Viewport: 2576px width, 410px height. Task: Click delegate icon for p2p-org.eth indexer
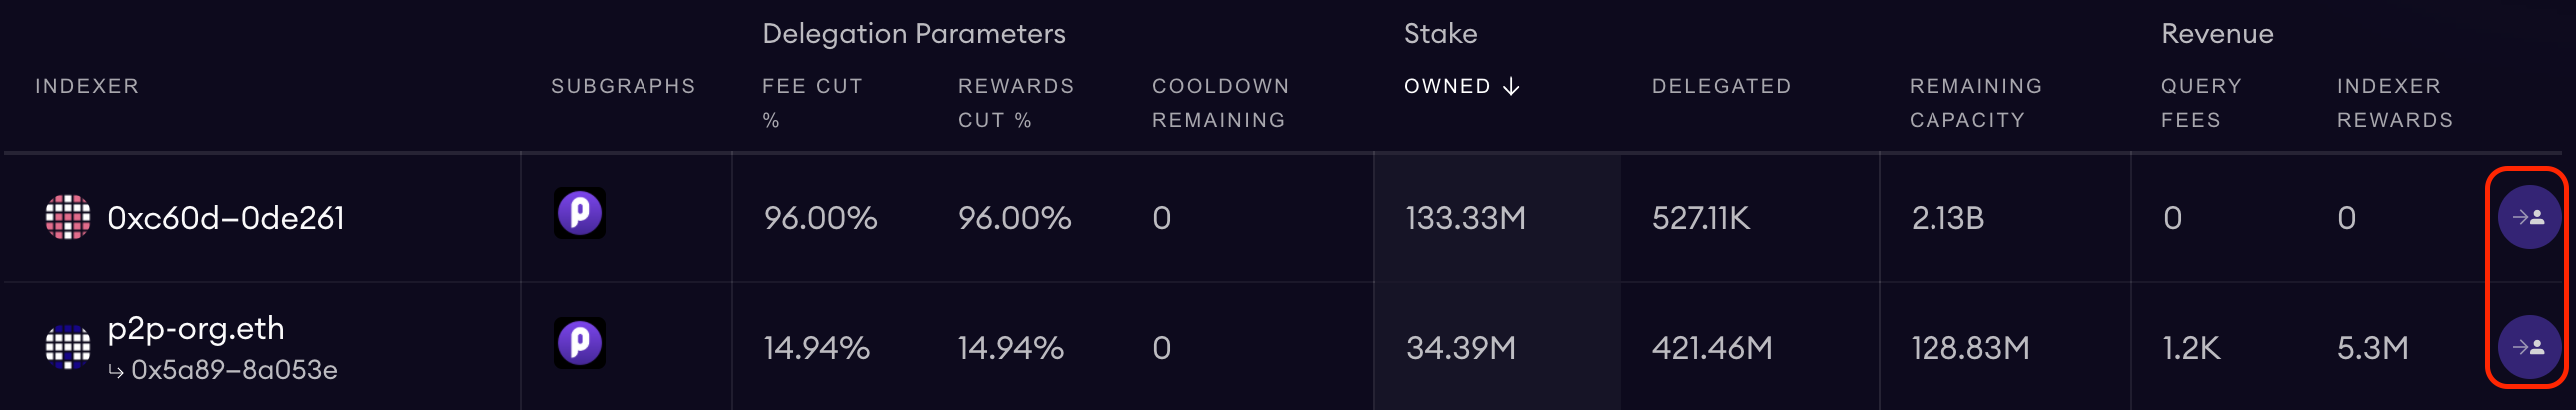pos(2529,347)
